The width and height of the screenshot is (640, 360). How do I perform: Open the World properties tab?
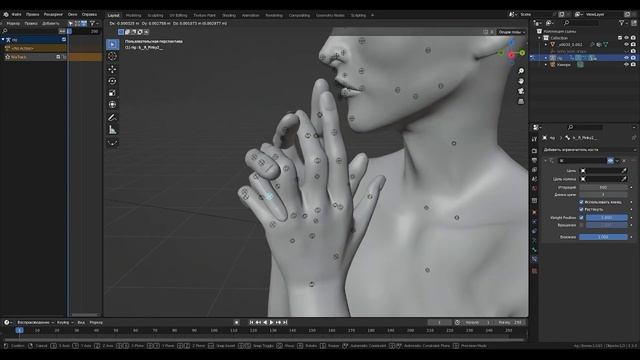(x=534, y=189)
